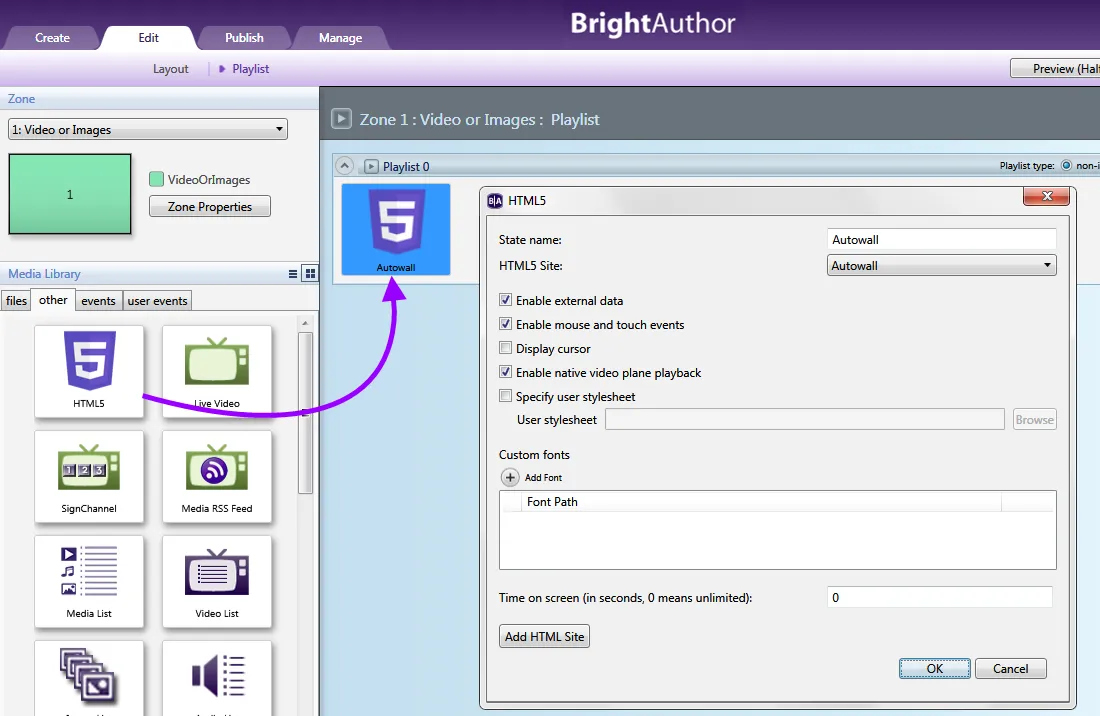The image size is (1100, 716).
Task: Click the Autowall HTML5 state in playlist
Action: (x=396, y=229)
